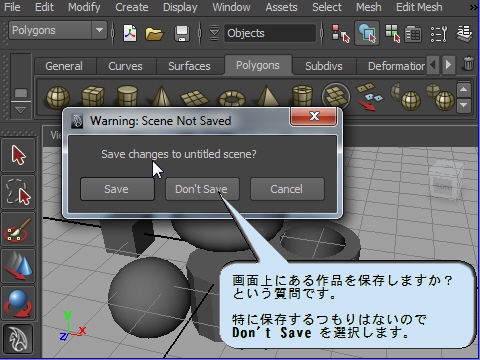Image resolution: width=480 pixels, height=360 pixels.
Task: Activate the Paint selection tool
Action: click(x=18, y=229)
